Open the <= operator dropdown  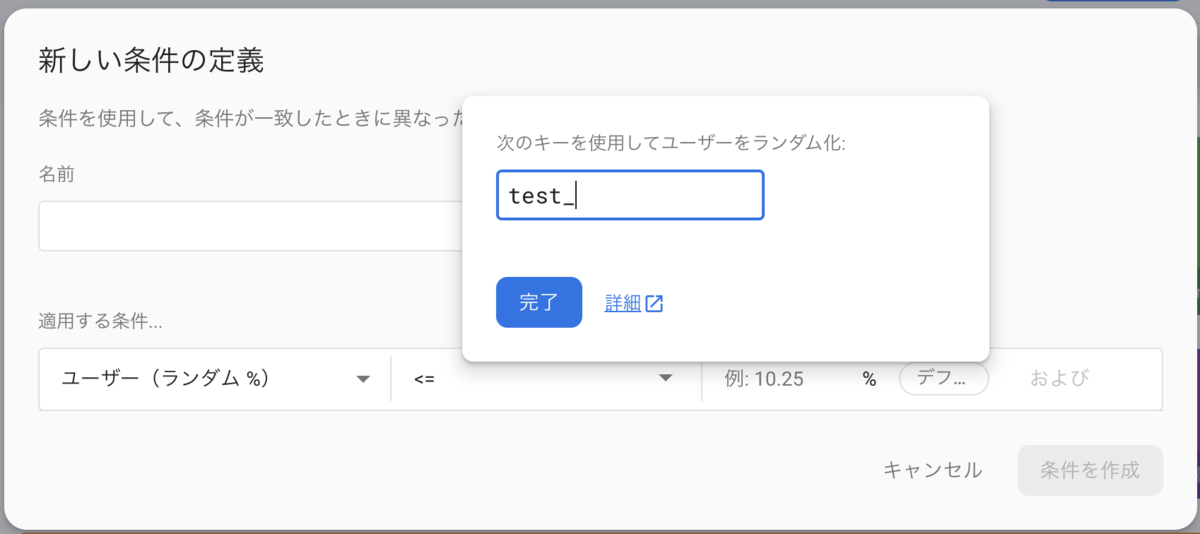546,379
